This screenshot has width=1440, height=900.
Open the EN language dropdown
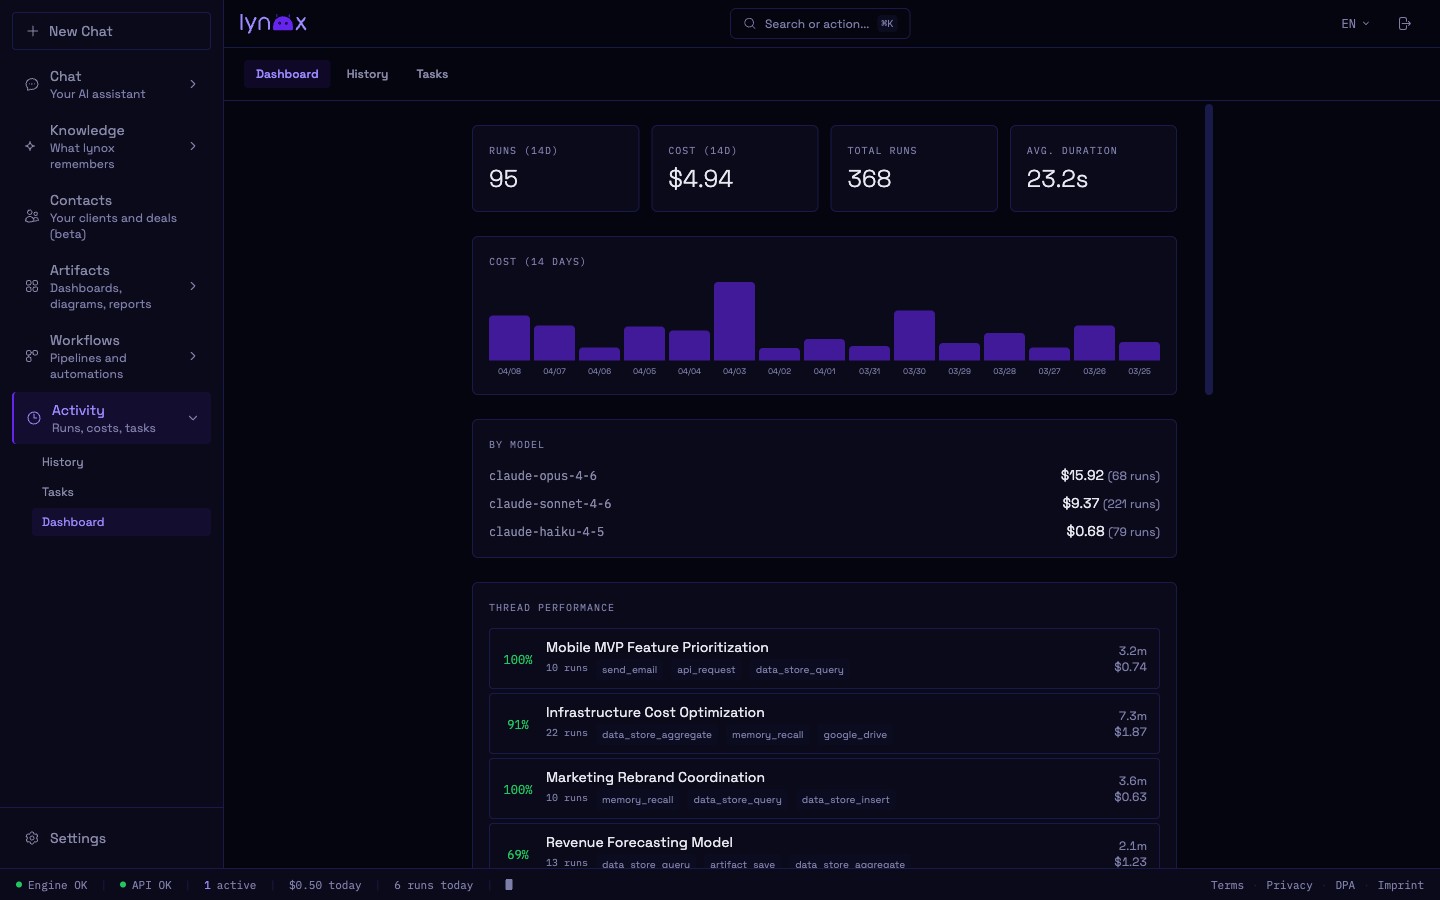[1354, 23]
